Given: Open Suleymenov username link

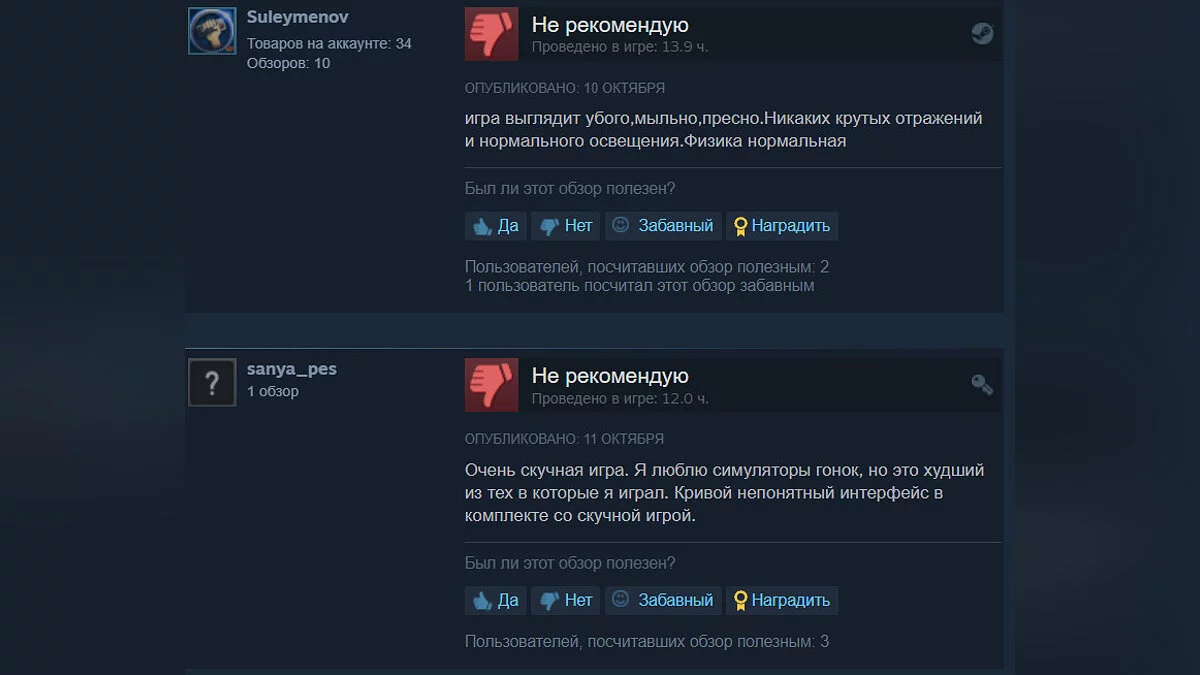Looking at the screenshot, I should 298,18.
